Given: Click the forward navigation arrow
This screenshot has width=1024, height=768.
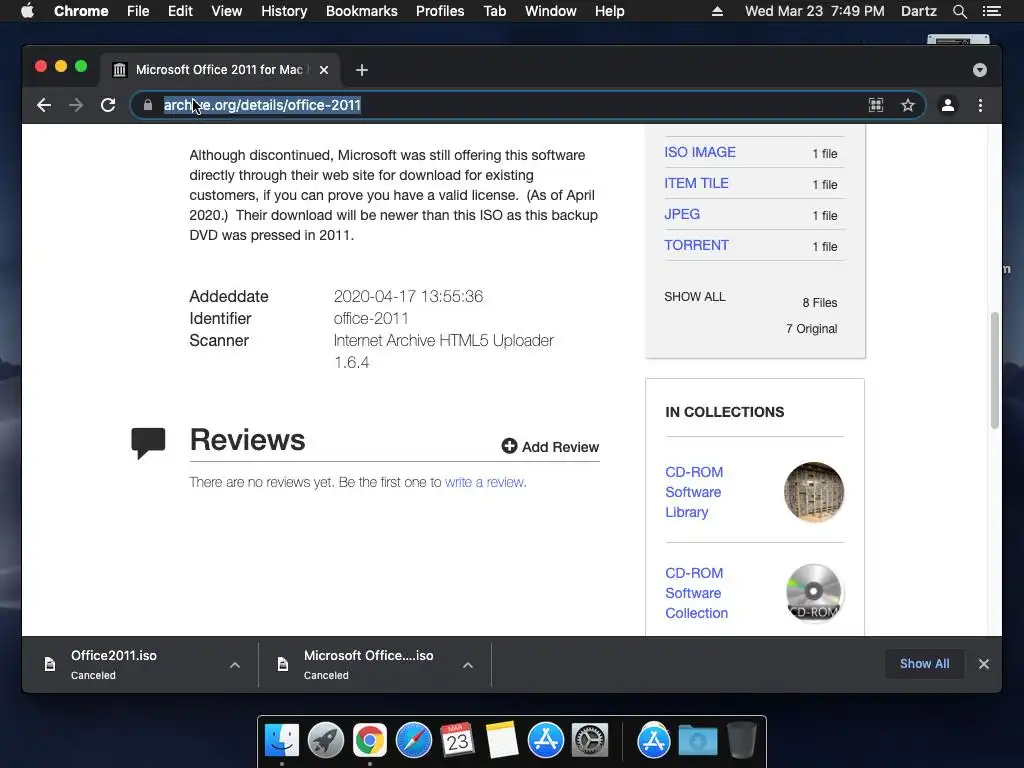Looking at the screenshot, I should (76, 105).
